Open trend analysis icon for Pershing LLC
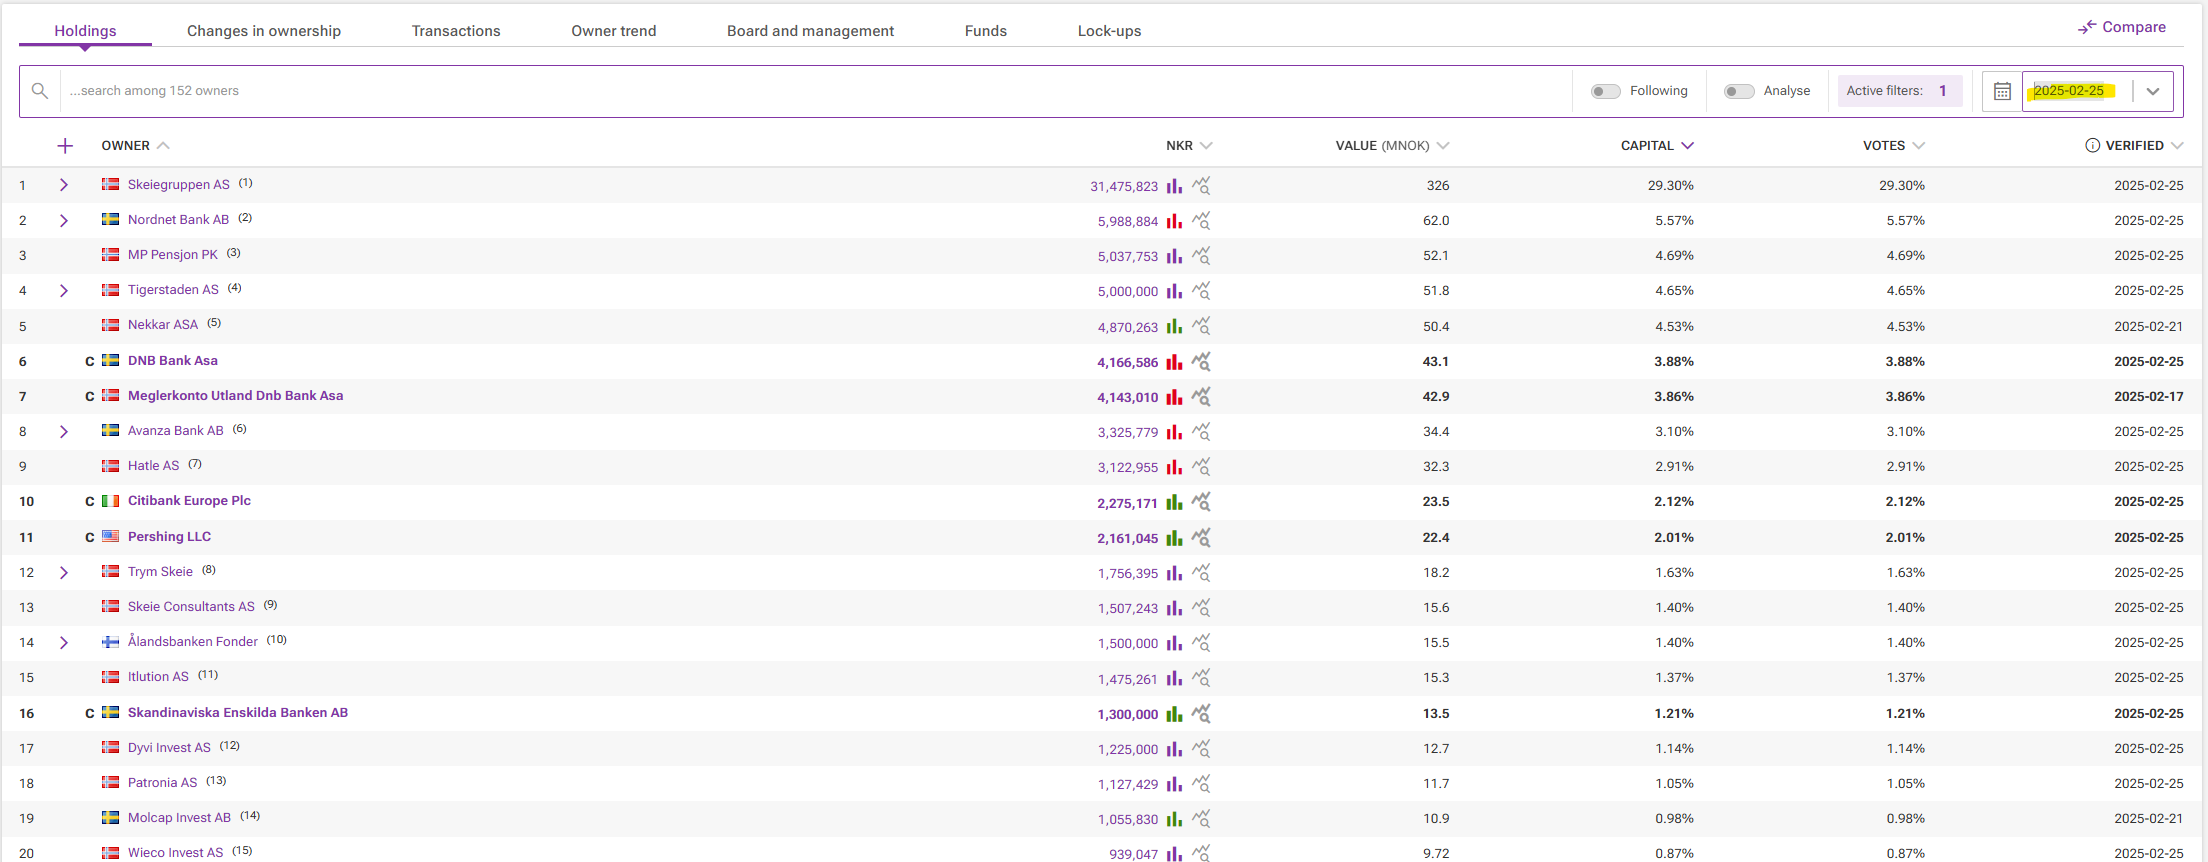The image size is (2208, 862). [x=1201, y=538]
